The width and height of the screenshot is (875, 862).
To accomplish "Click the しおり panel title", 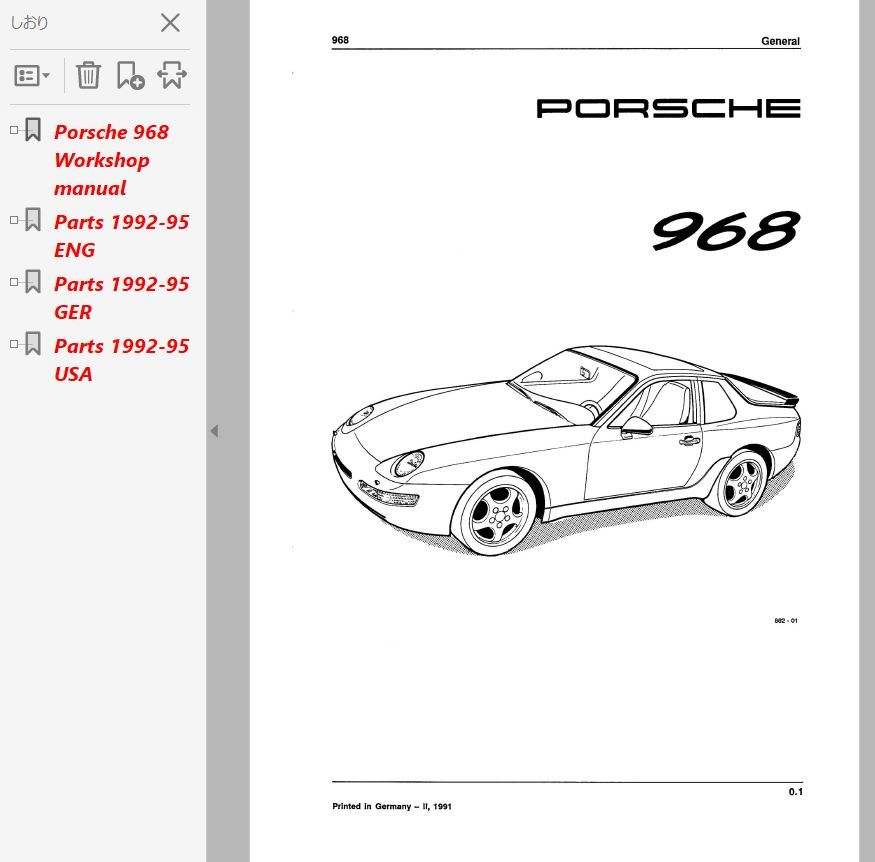I will coord(29,23).
